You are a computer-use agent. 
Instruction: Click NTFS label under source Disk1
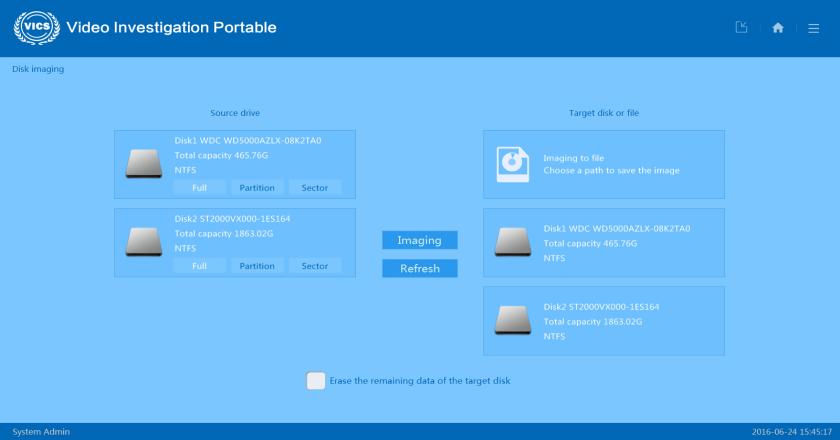[185, 170]
